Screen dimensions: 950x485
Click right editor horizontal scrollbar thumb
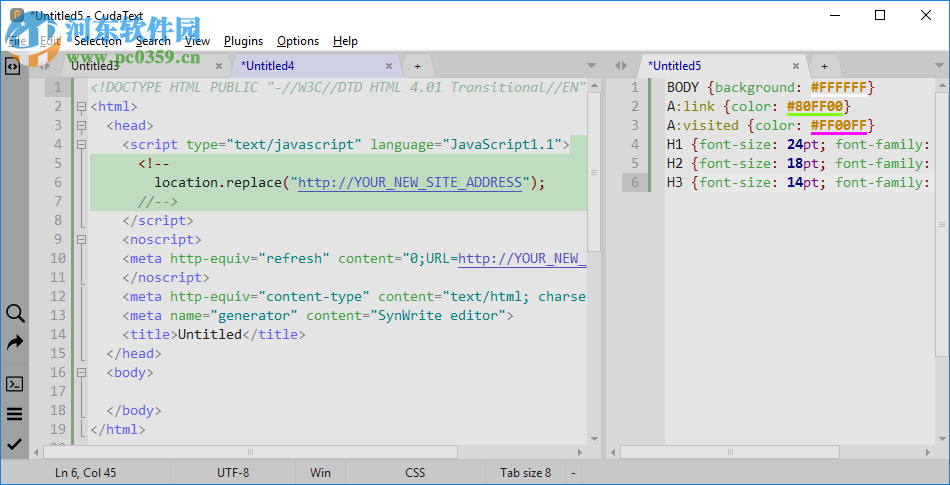(x=730, y=452)
